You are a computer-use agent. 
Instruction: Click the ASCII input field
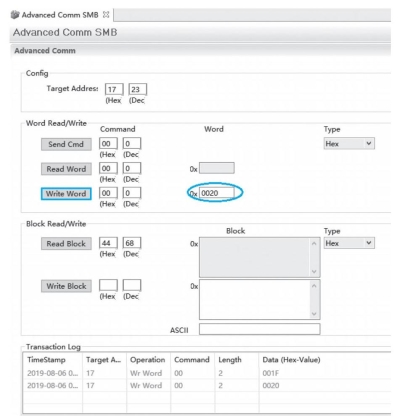(260, 329)
